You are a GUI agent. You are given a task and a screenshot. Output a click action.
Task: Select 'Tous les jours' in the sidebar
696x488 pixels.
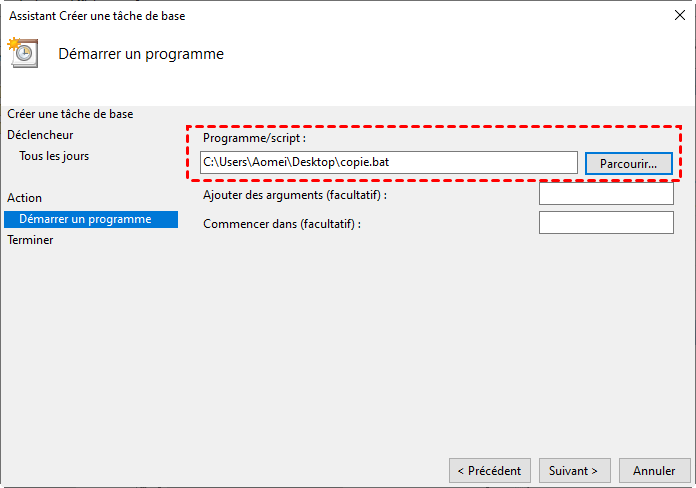(54, 156)
